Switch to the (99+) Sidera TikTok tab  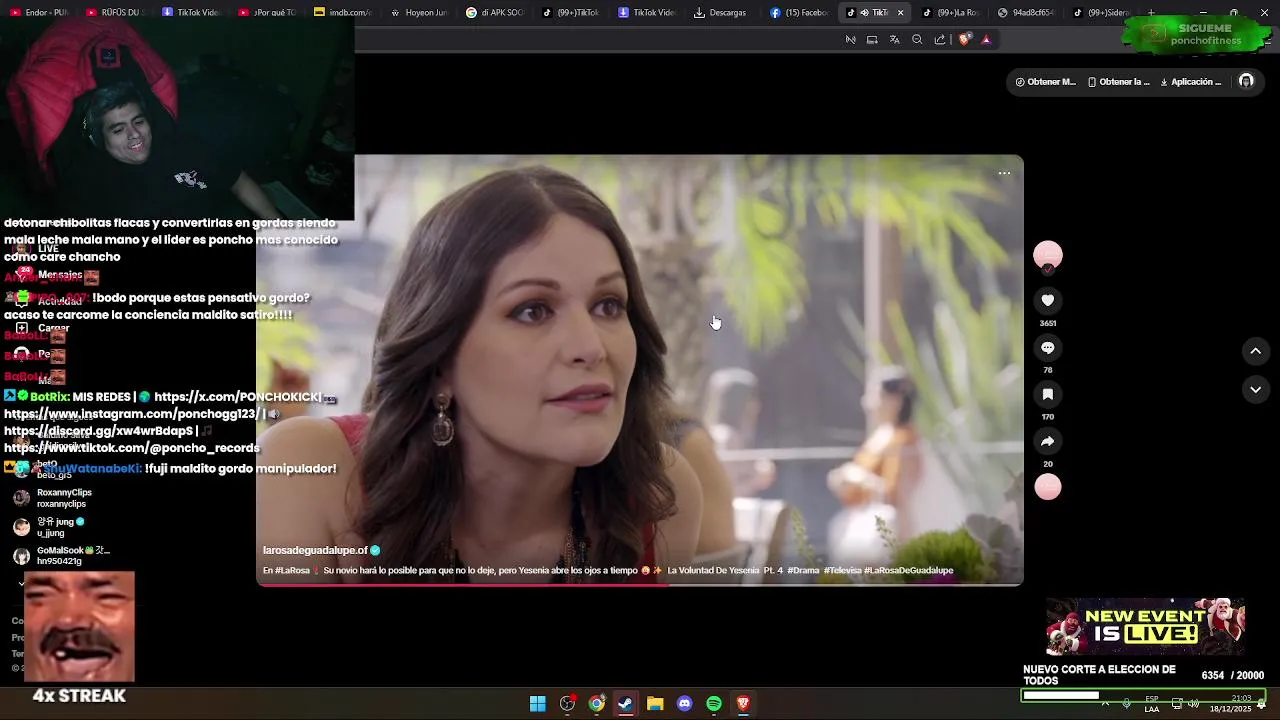coord(1103,13)
